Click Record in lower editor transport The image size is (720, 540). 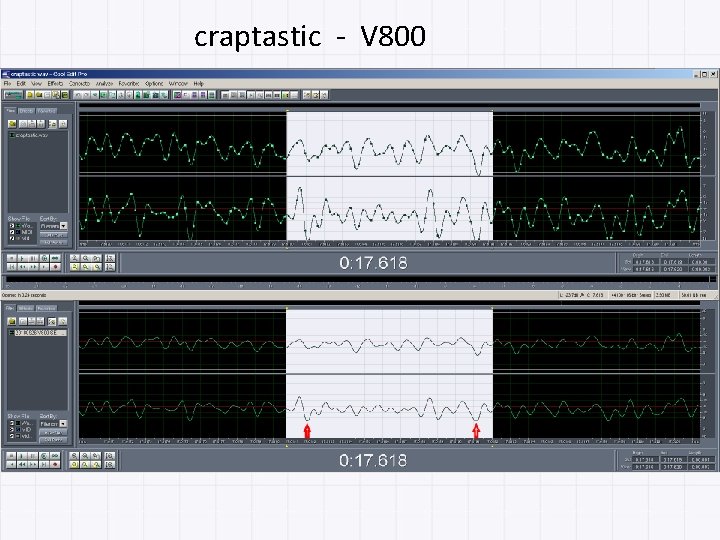[55, 465]
